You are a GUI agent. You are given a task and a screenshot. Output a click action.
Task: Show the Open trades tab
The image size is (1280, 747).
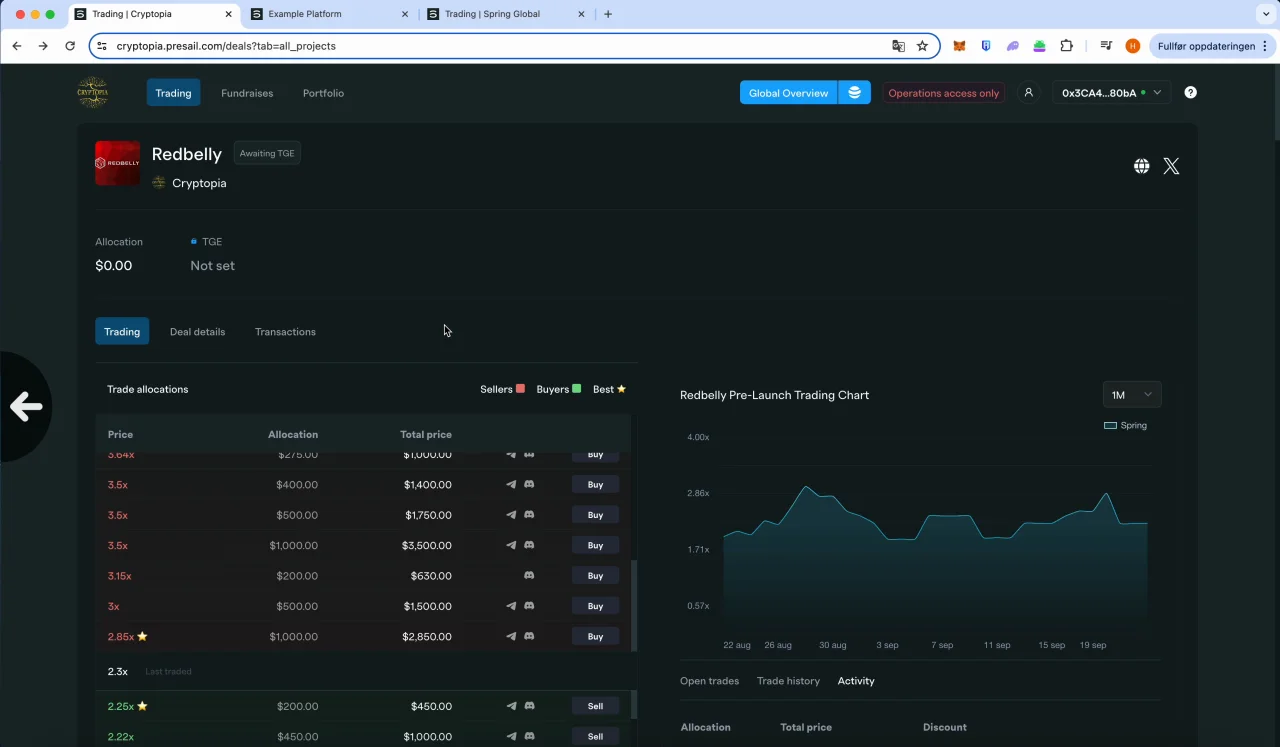pos(709,681)
